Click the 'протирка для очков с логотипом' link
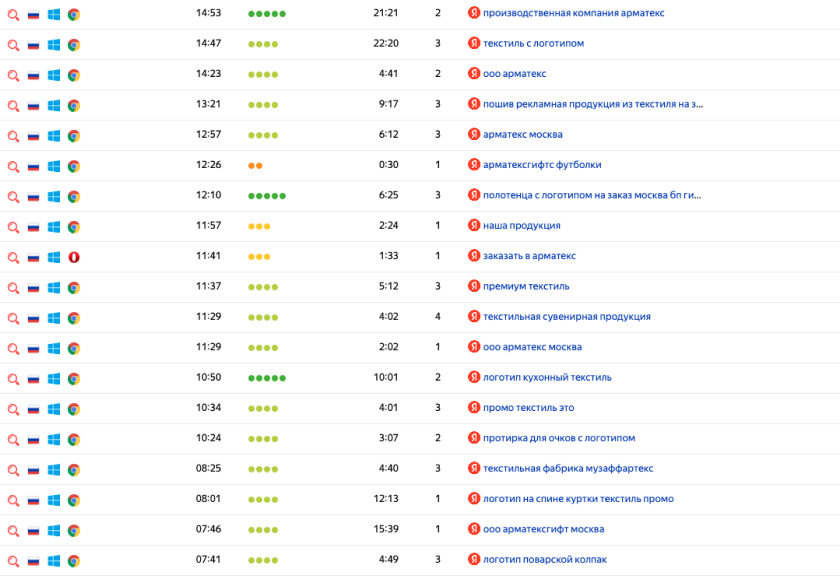The image size is (840, 580). [x=558, y=438]
